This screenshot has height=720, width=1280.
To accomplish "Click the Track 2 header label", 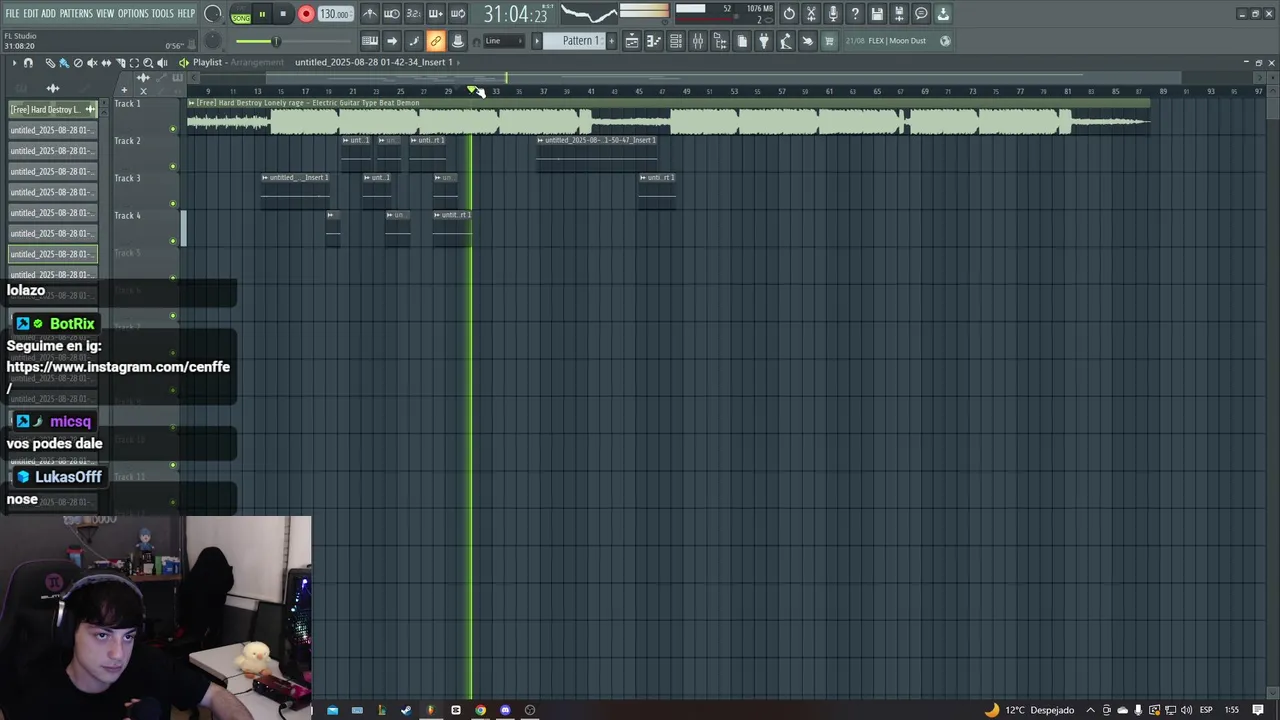I will coord(128,141).
